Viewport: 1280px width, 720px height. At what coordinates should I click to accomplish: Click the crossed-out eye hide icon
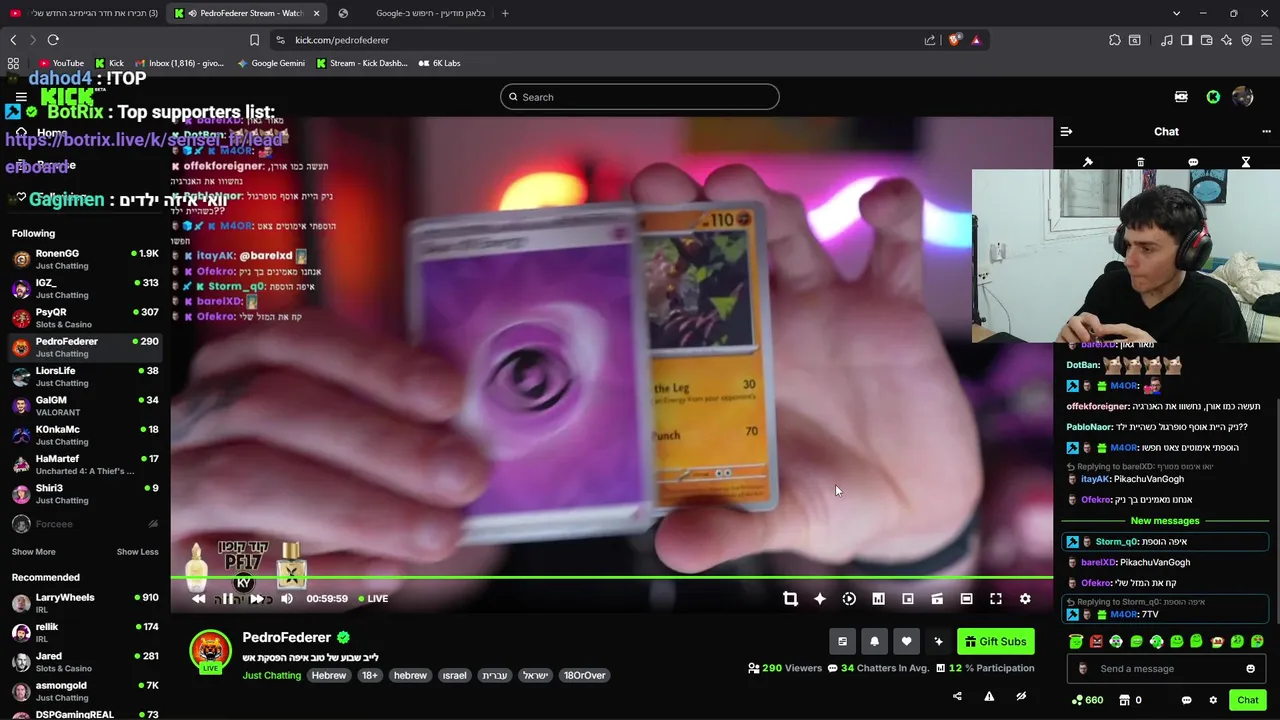tap(1021, 697)
